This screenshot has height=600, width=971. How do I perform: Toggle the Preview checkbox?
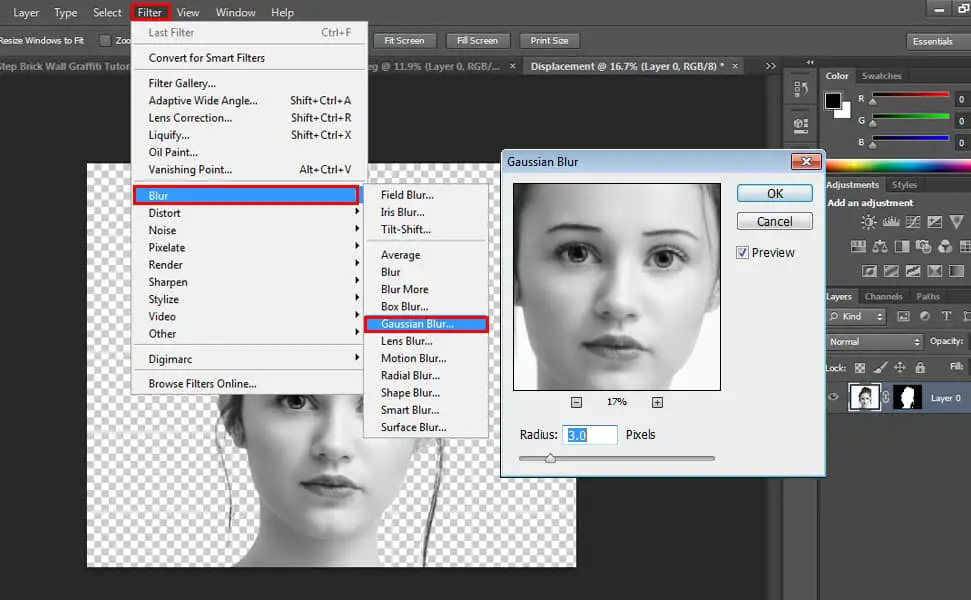[x=742, y=253]
